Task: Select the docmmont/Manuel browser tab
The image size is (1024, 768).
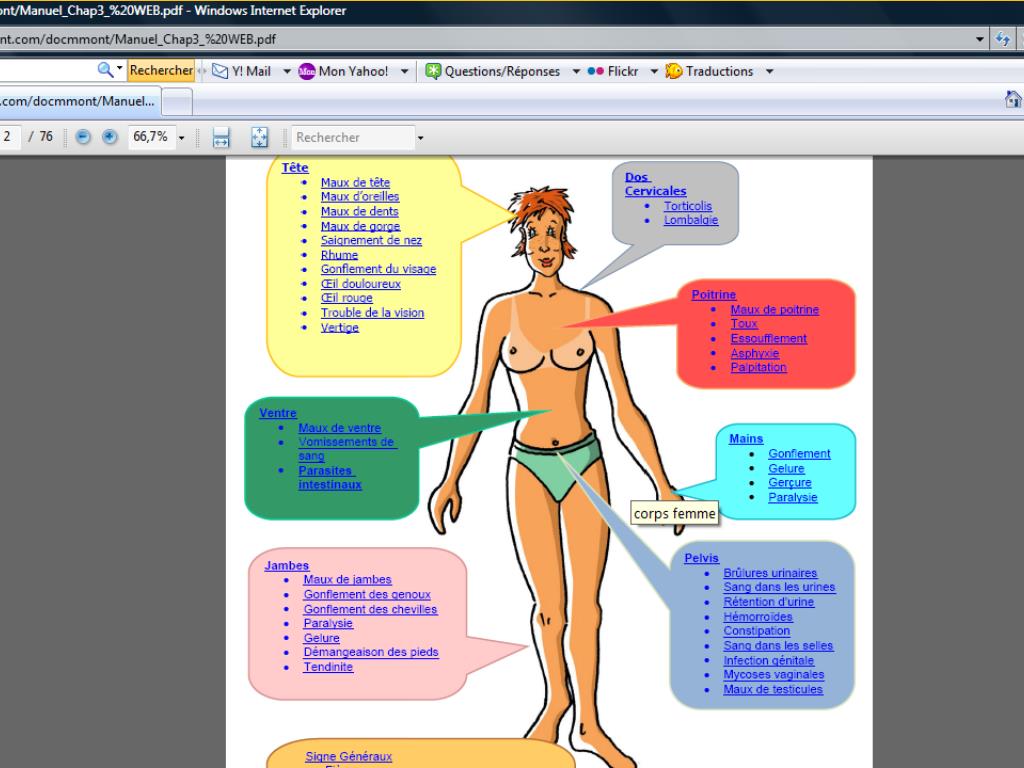Action: pyautogui.click(x=78, y=101)
